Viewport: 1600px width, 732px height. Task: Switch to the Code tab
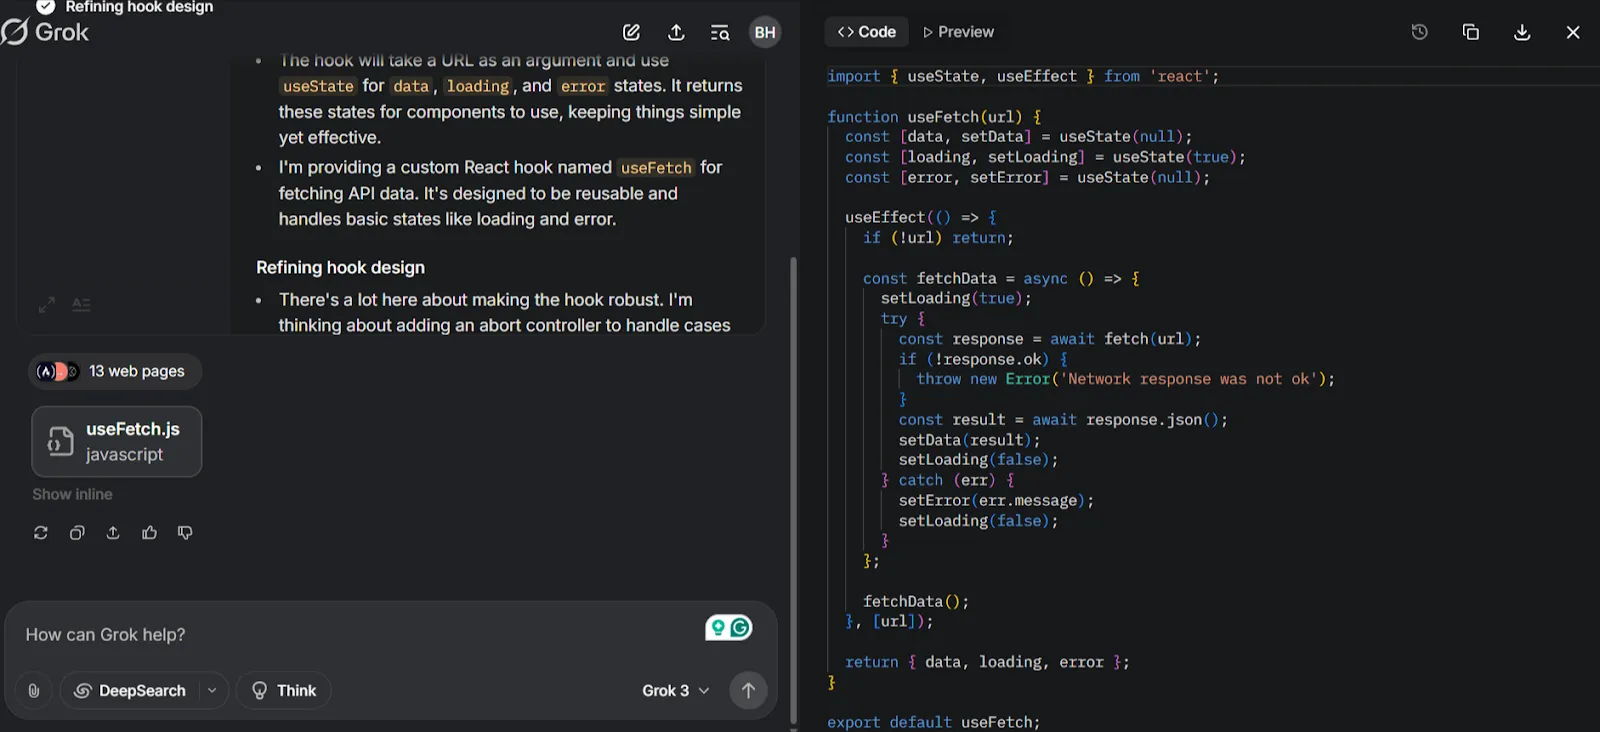point(867,32)
